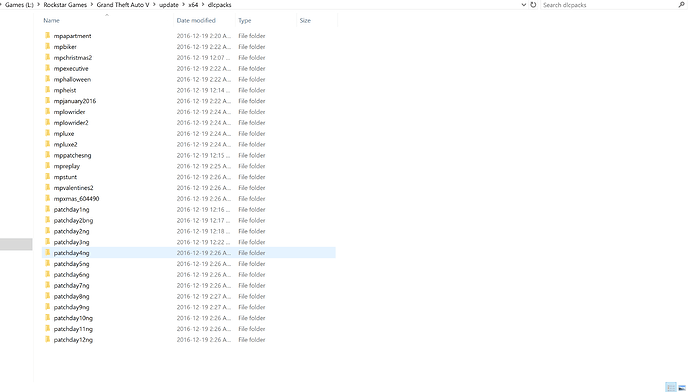
Task: Click the mpchristmas2 folder icon
Action: (48, 57)
